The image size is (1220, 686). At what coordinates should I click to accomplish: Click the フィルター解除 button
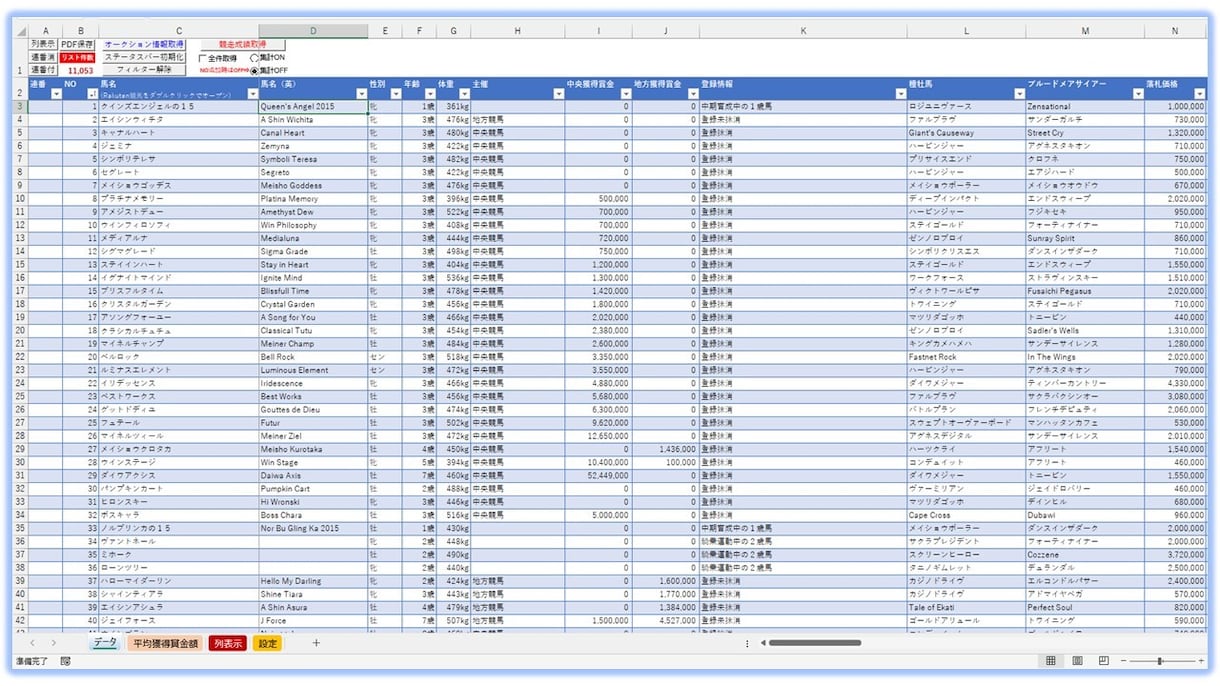pos(144,71)
